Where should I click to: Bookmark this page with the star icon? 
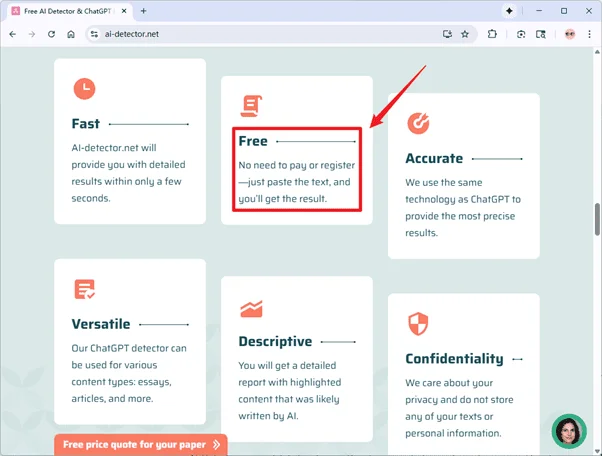click(465, 34)
